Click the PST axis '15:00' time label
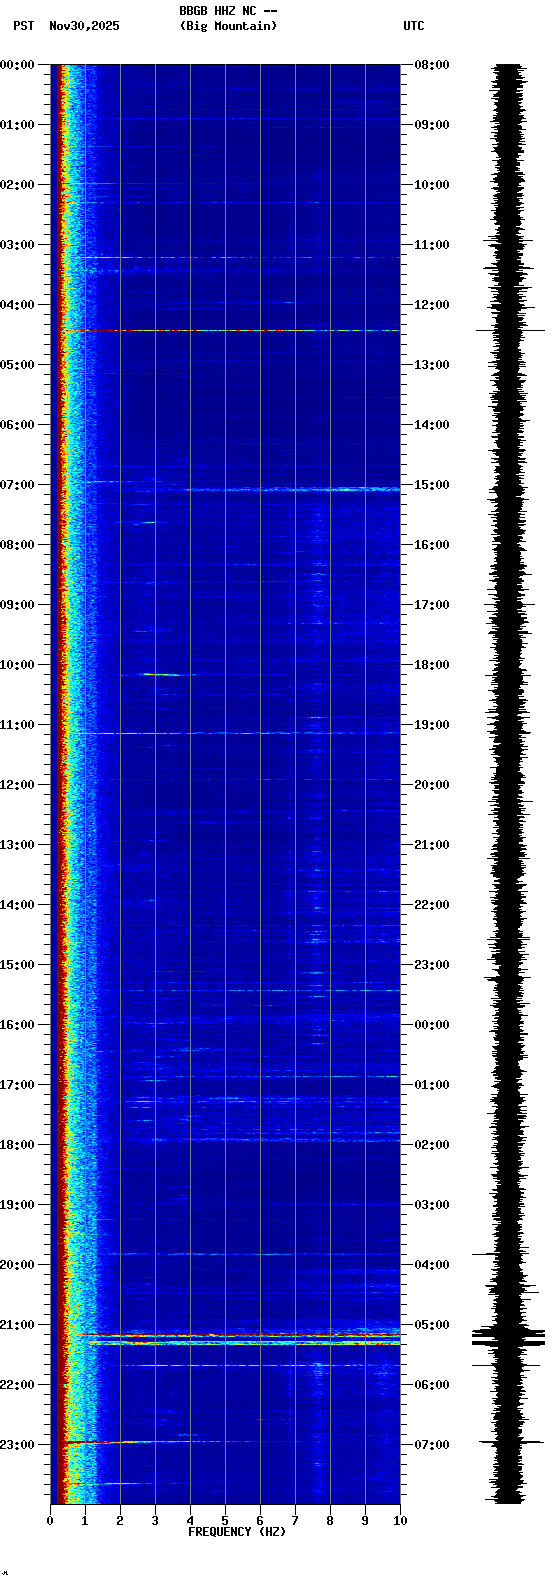 pos(17,965)
